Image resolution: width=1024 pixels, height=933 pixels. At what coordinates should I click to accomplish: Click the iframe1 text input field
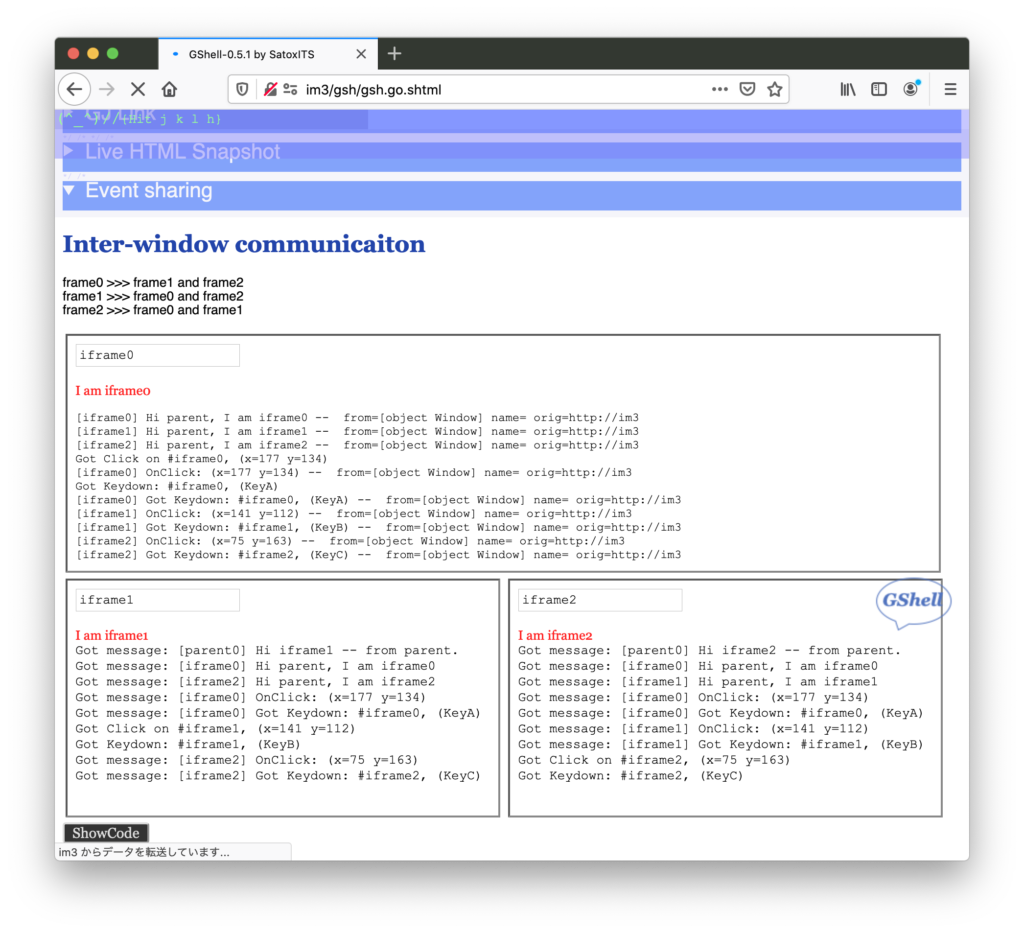click(x=157, y=600)
